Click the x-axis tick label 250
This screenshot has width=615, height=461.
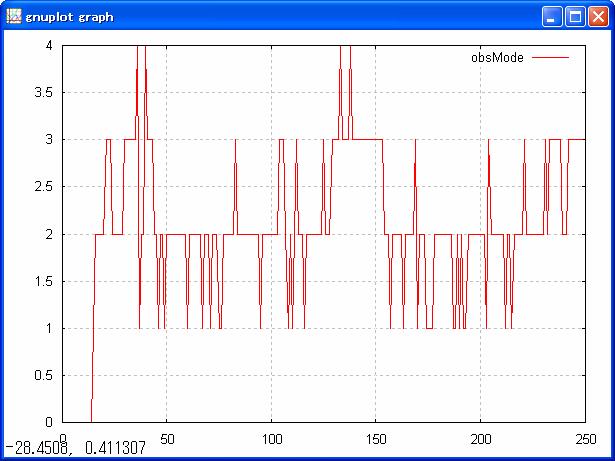584,438
